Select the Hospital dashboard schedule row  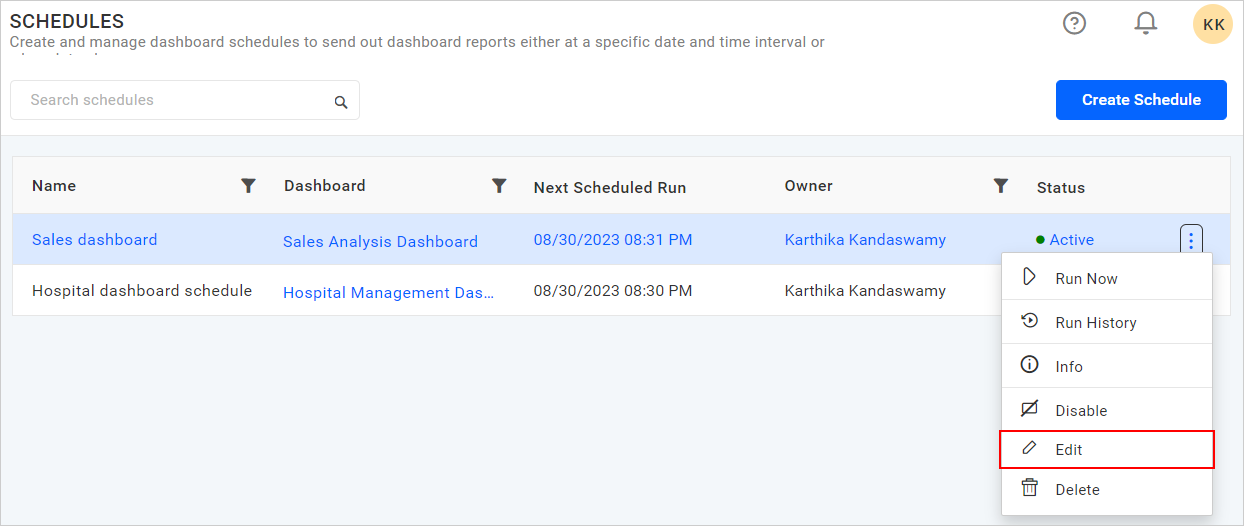tap(142, 291)
